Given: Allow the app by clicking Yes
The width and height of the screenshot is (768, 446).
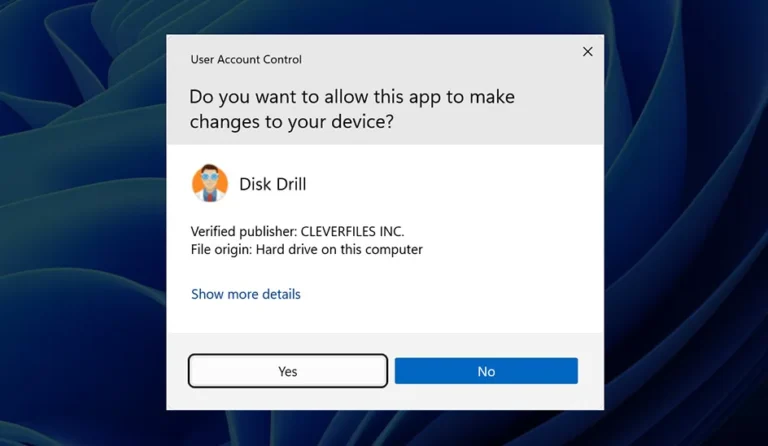Looking at the screenshot, I should coord(288,371).
